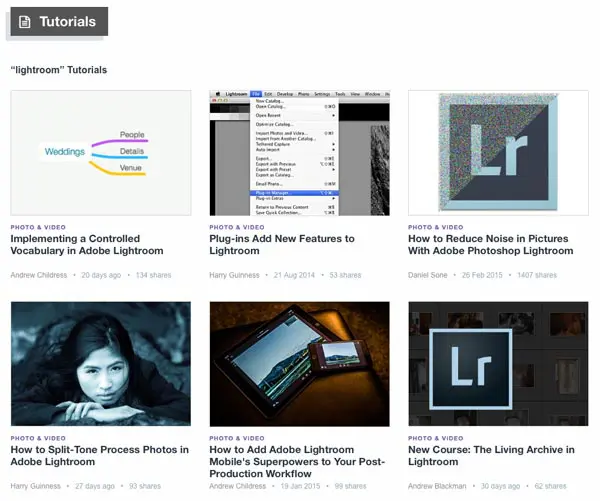Click Photo & Video category above Living Archive course
Viewport: 600px width, 501px height.
tap(436, 438)
